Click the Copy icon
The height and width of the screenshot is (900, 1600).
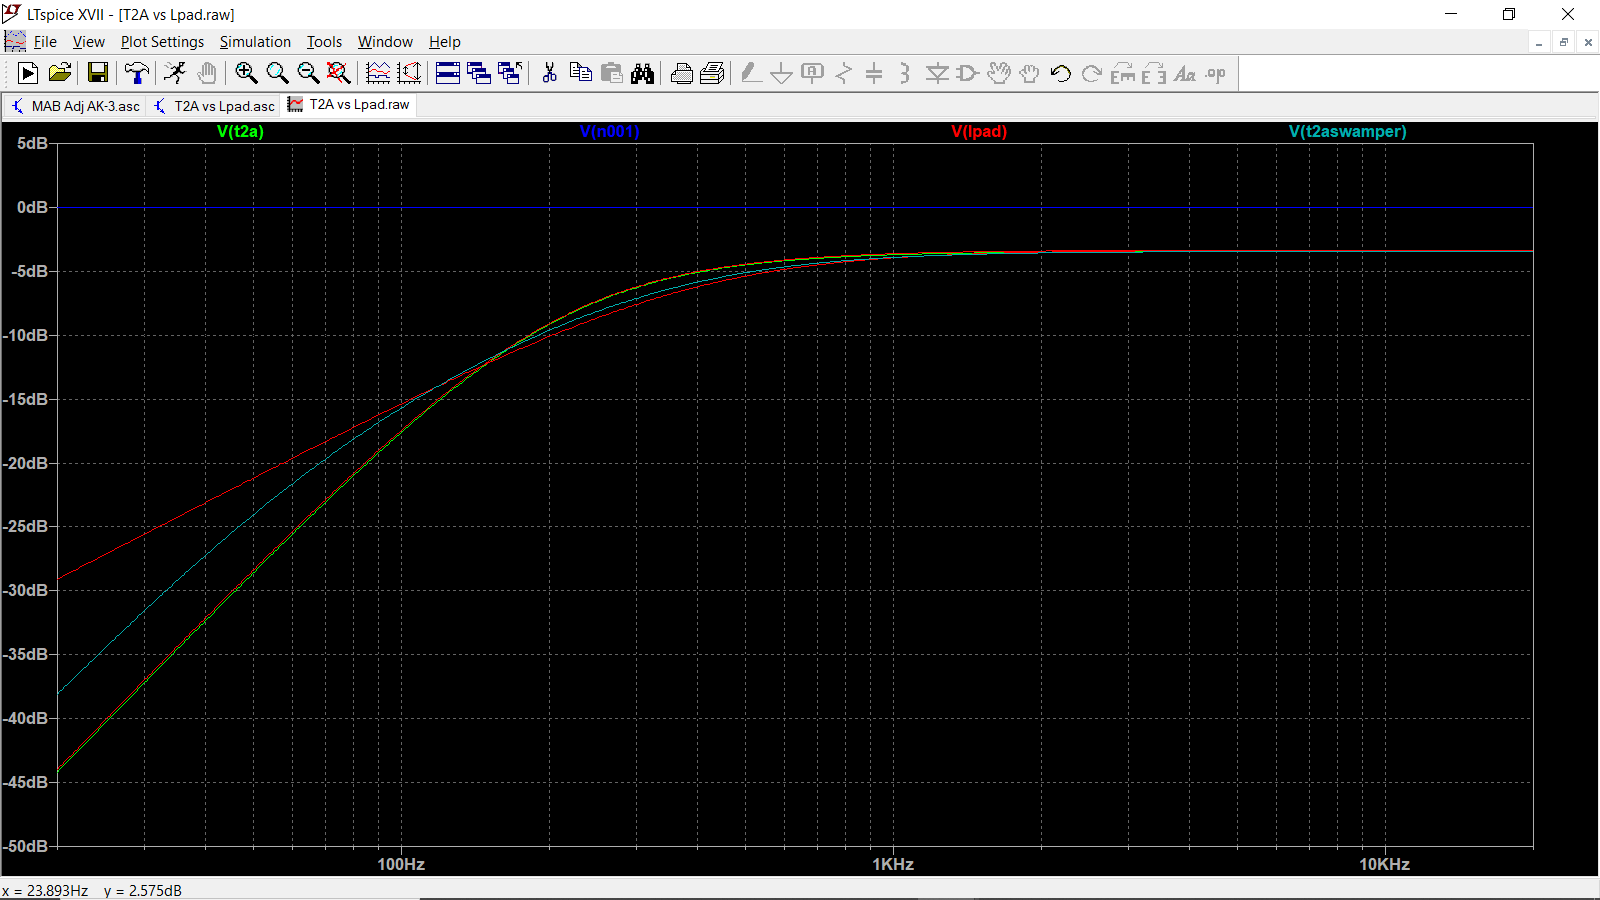point(580,73)
